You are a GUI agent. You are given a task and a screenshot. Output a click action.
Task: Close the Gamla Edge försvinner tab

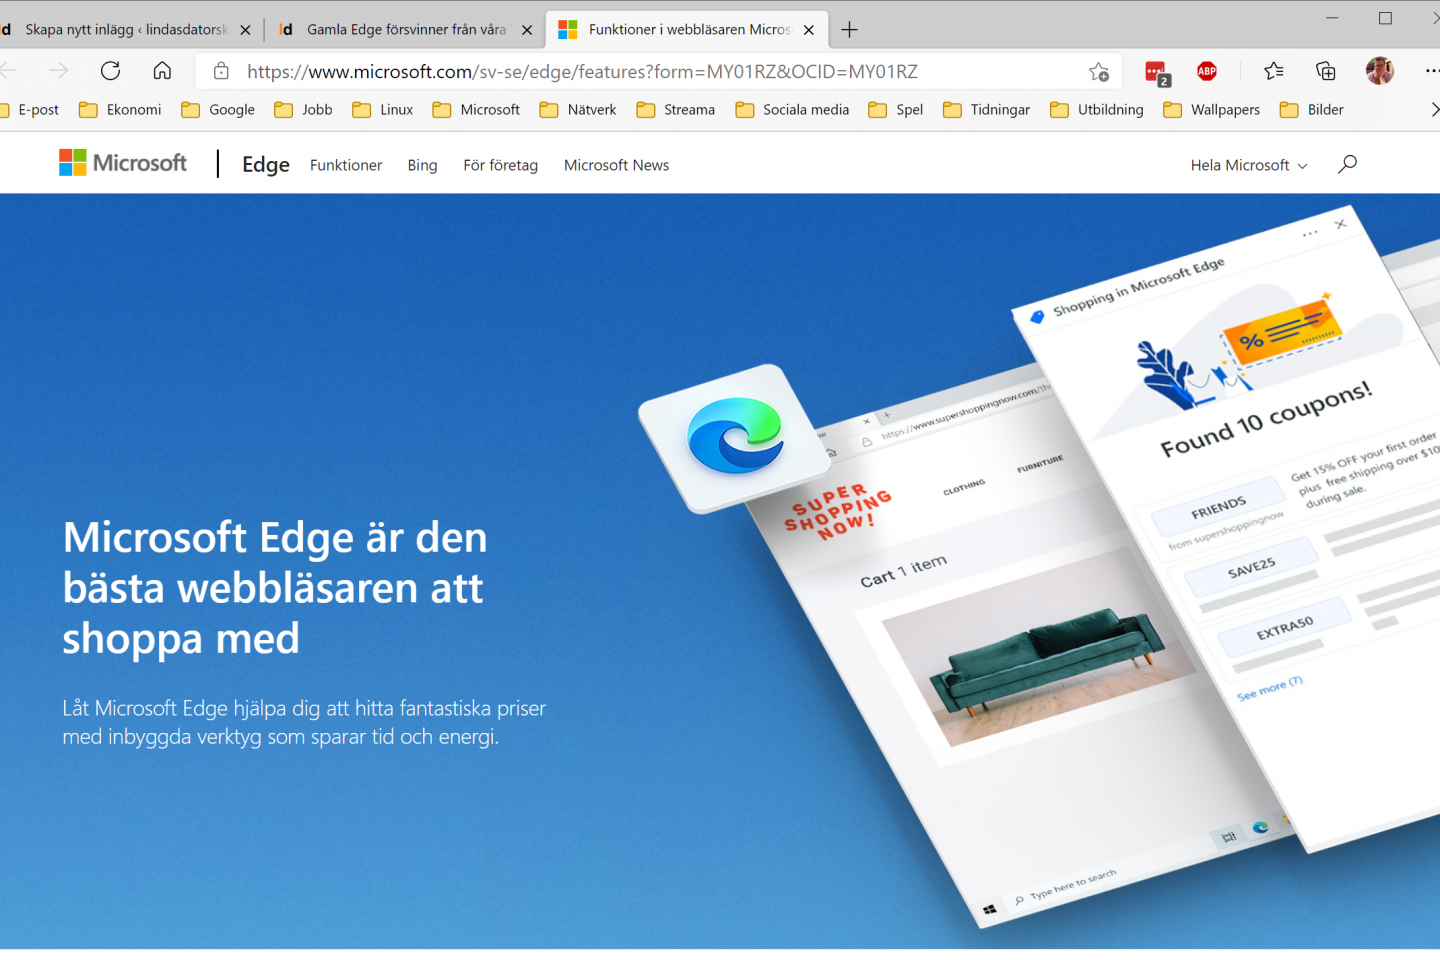[527, 30]
